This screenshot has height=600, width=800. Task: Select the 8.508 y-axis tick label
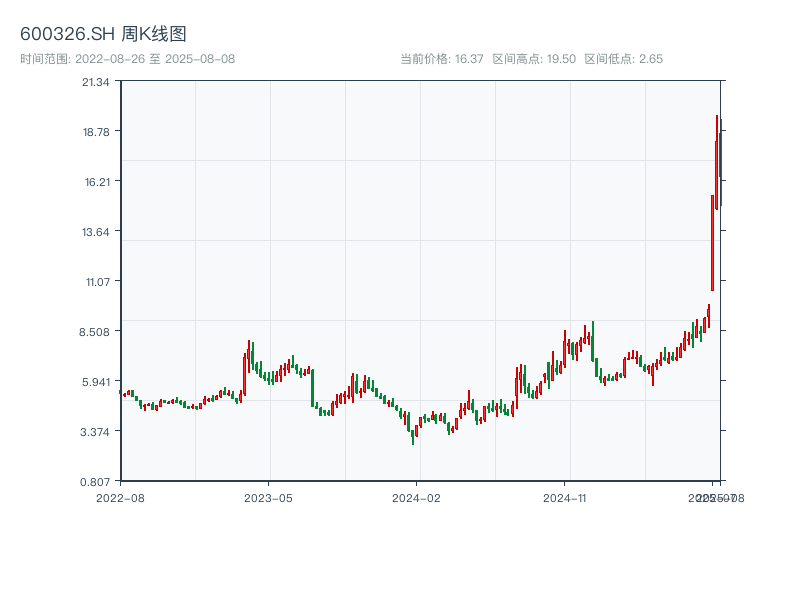[96, 331]
